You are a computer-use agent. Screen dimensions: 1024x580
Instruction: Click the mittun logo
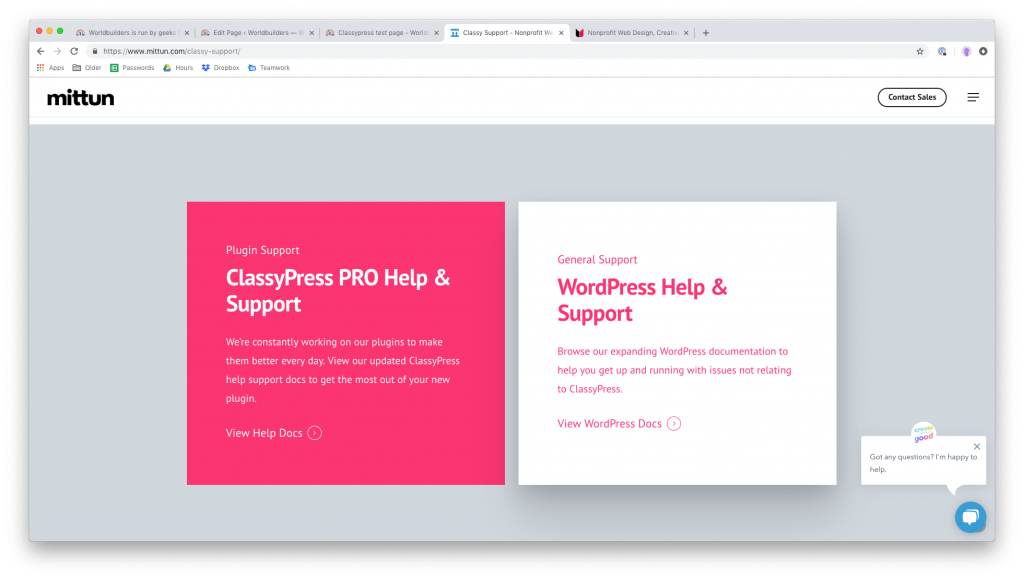(x=80, y=98)
